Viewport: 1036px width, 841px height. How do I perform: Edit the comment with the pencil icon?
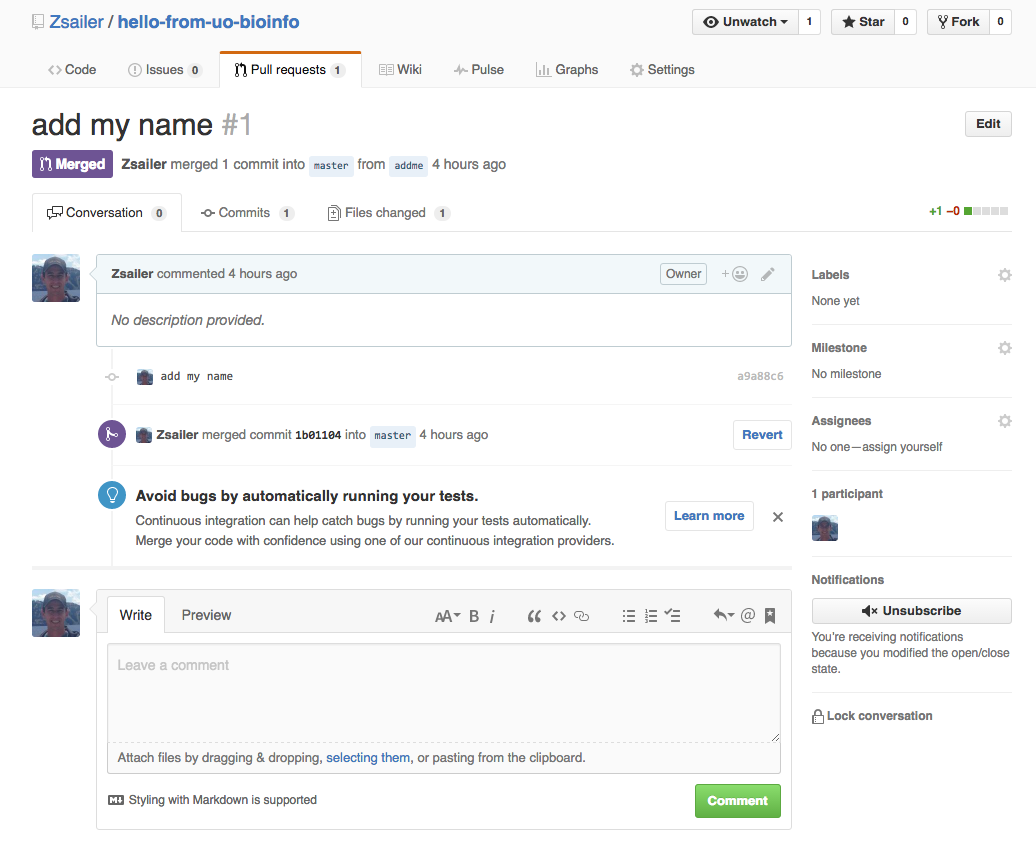767,274
